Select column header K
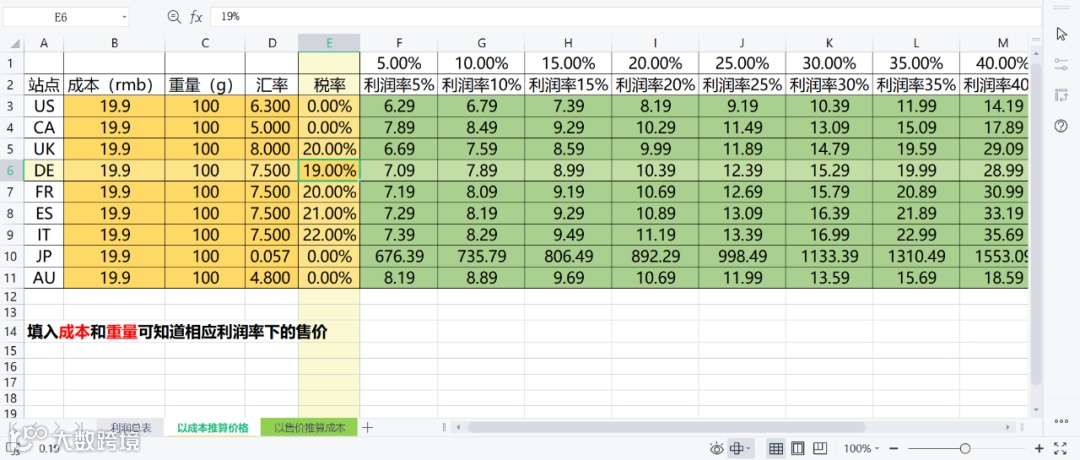Image resolution: width=1080 pixels, height=460 pixels. point(829,43)
